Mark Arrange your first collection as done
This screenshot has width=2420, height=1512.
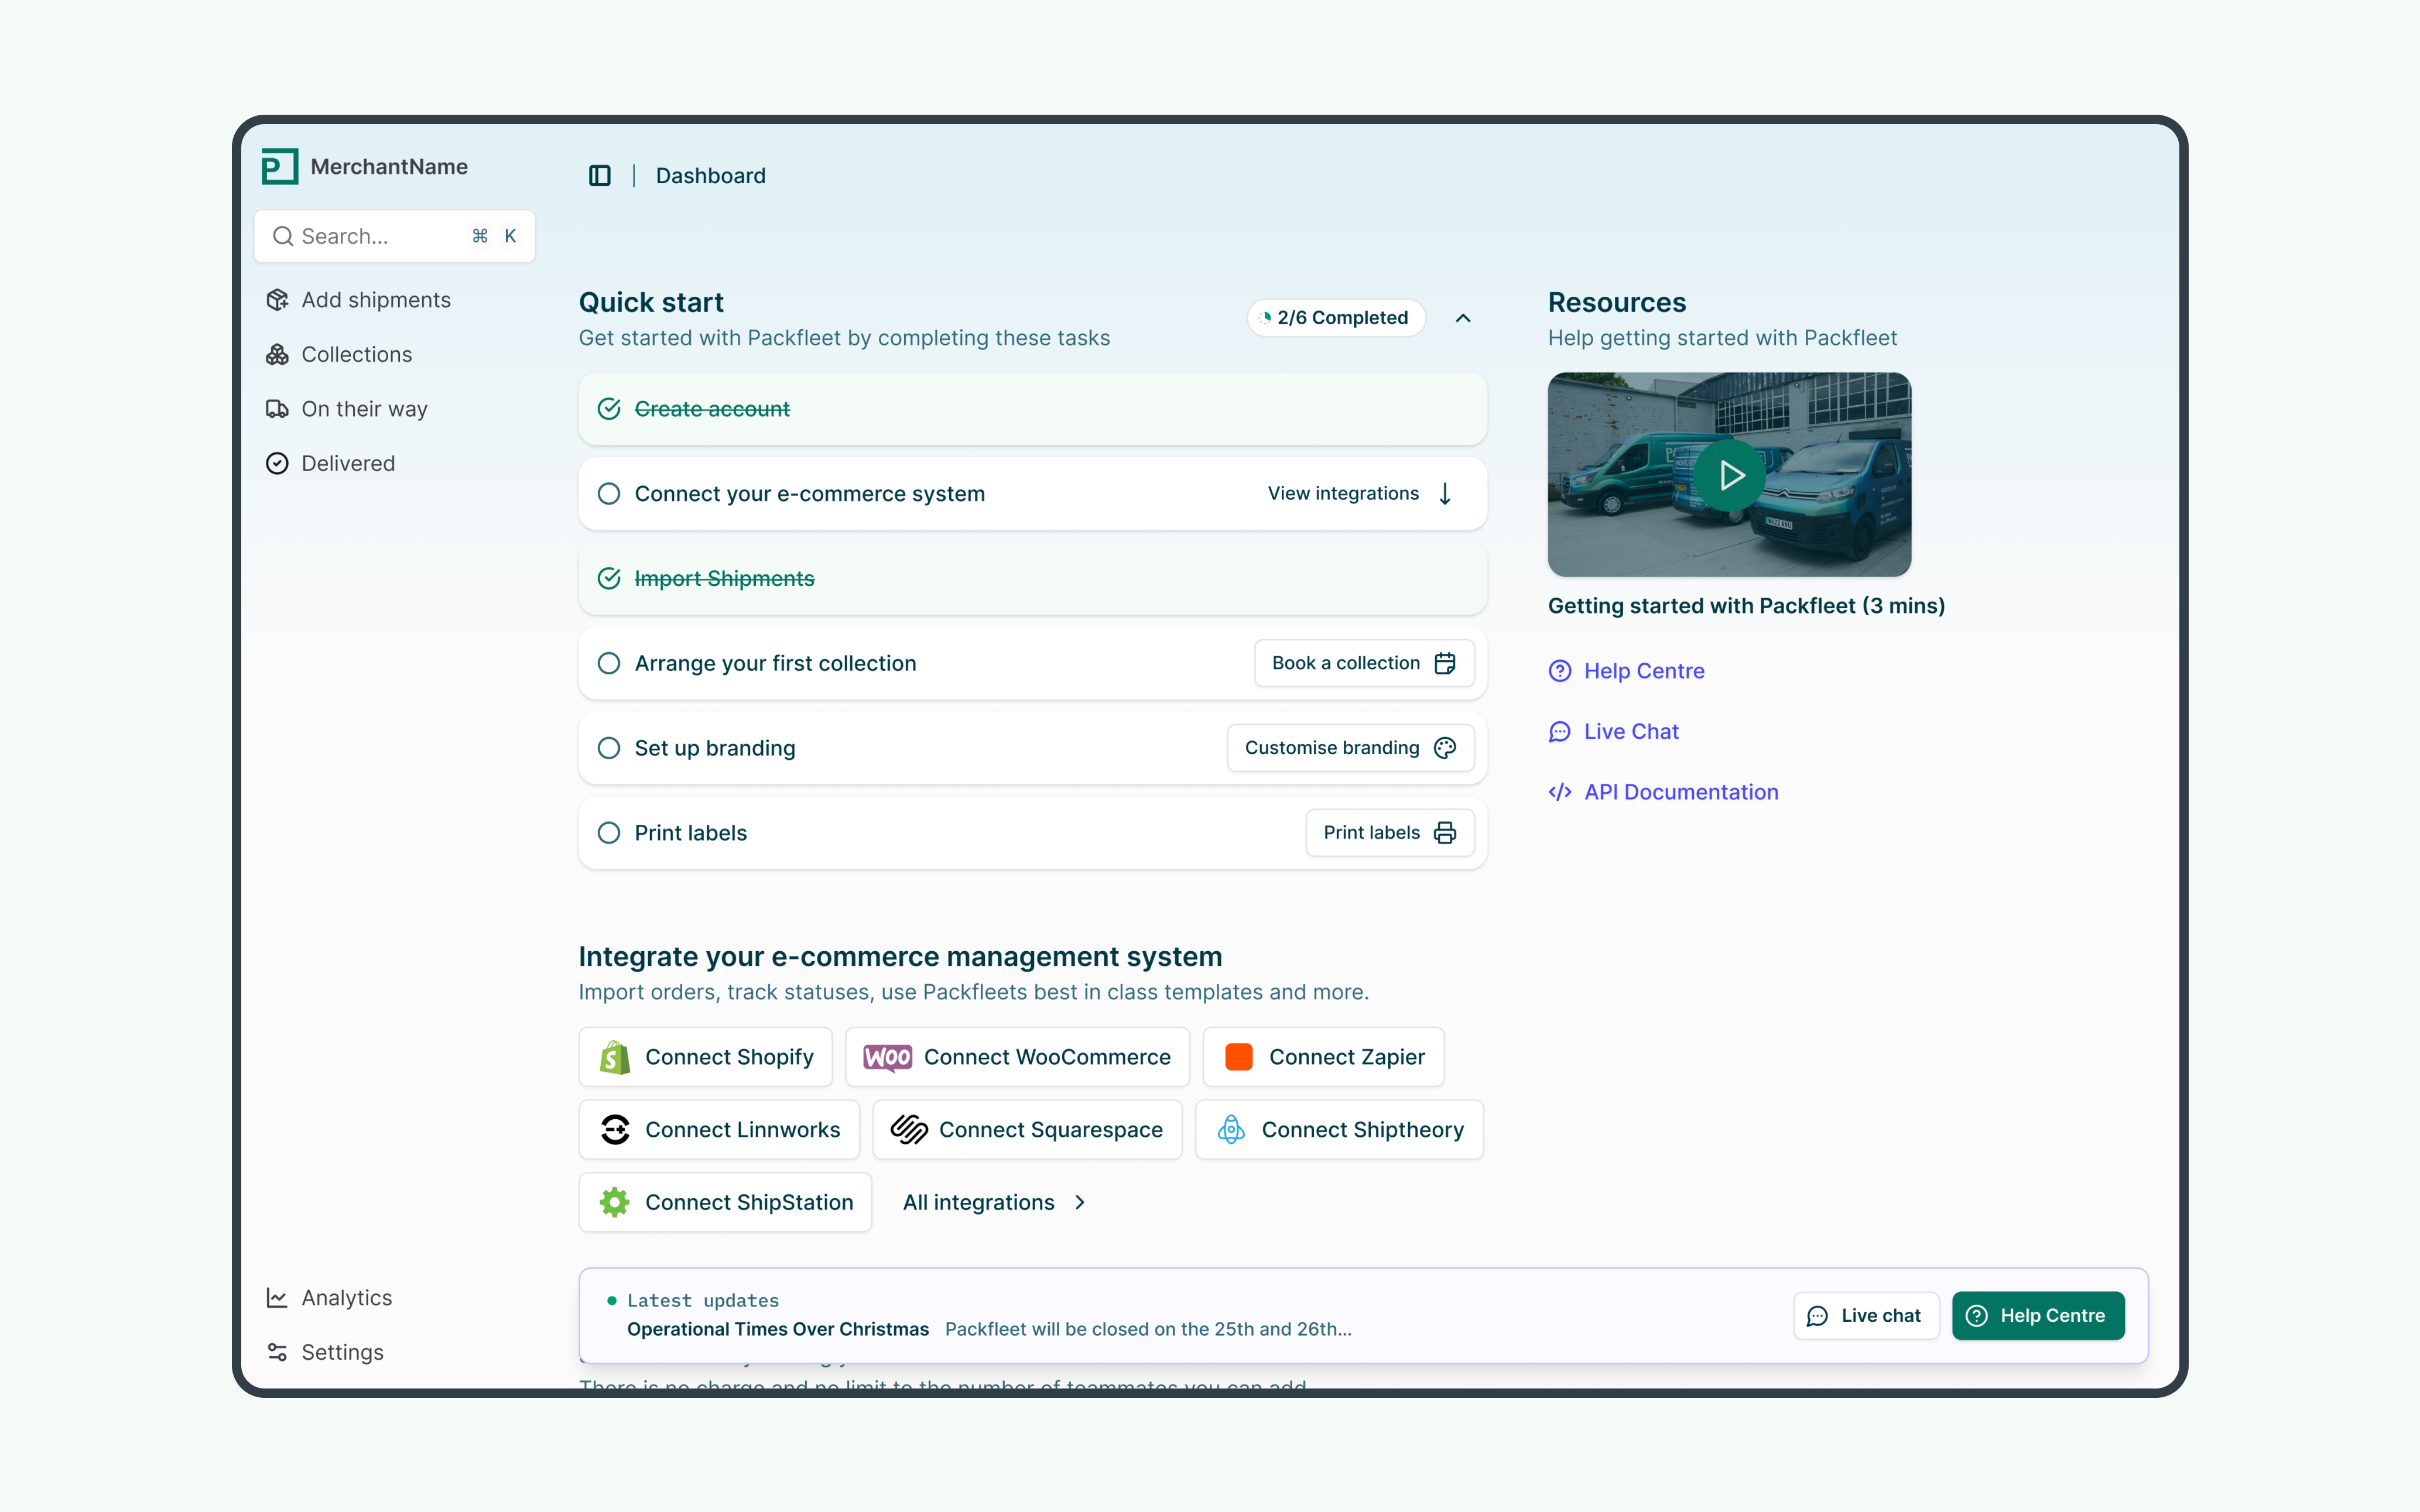point(608,663)
